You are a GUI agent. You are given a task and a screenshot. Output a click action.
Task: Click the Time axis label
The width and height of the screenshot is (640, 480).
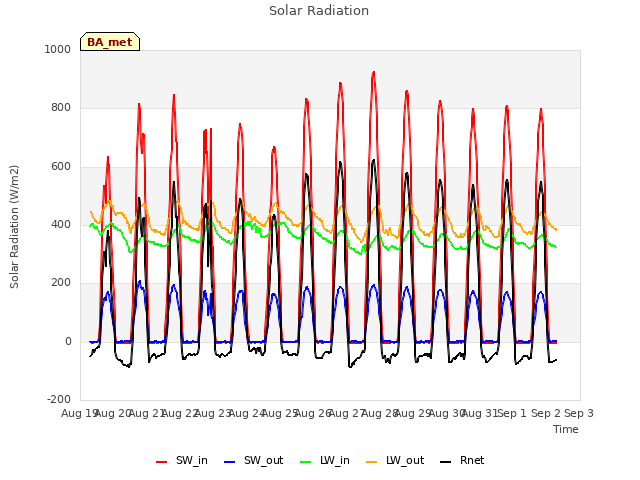coord(566,429)
